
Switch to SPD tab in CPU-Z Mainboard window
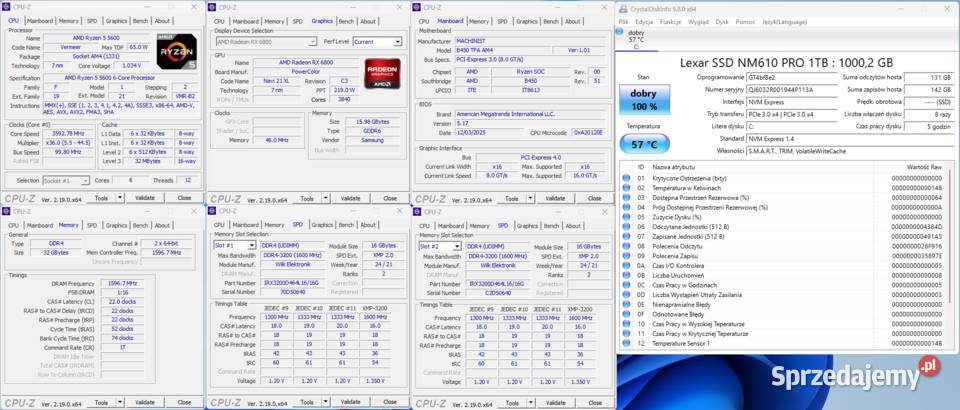[502, 21]
